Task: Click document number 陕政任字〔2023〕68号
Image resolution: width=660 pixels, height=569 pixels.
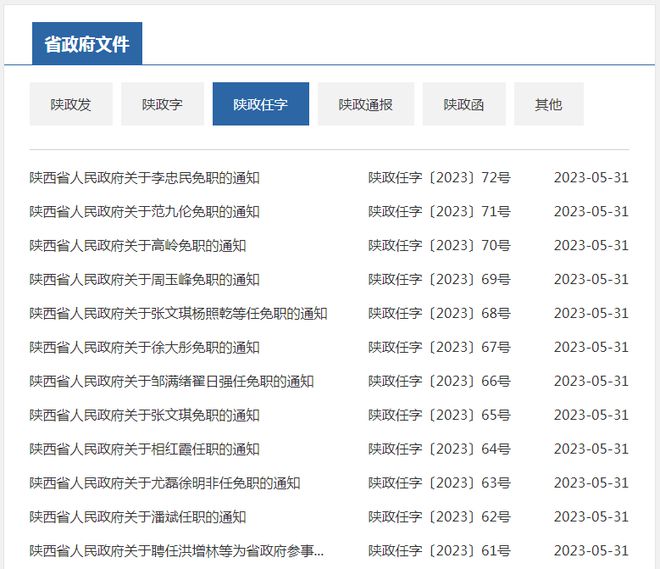Action: point(439,313)
